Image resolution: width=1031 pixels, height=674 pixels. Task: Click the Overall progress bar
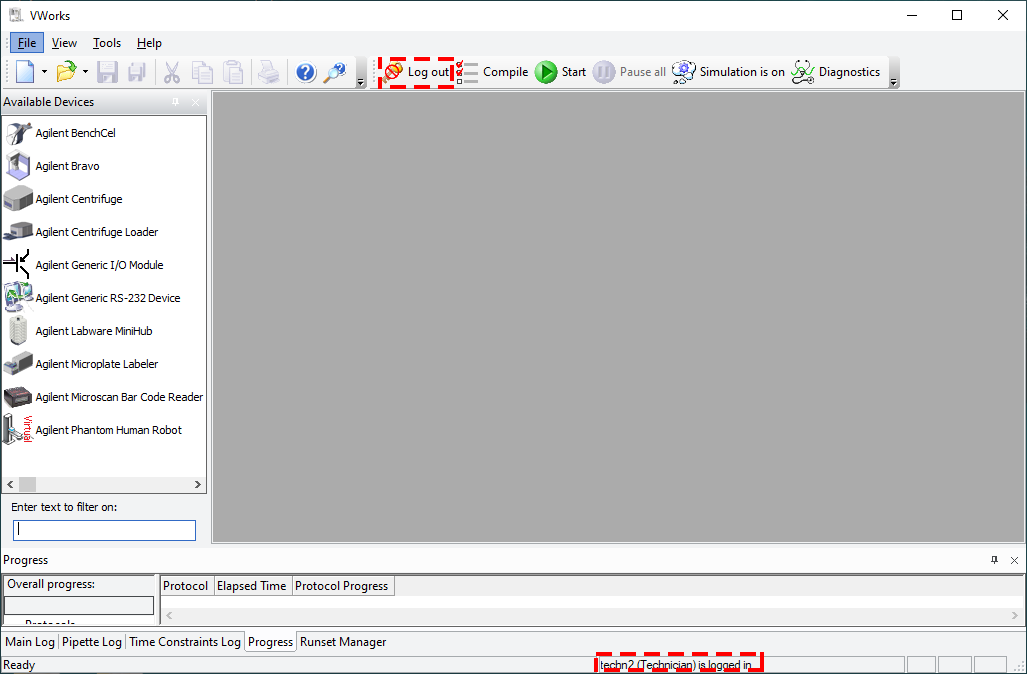[79, 605]
